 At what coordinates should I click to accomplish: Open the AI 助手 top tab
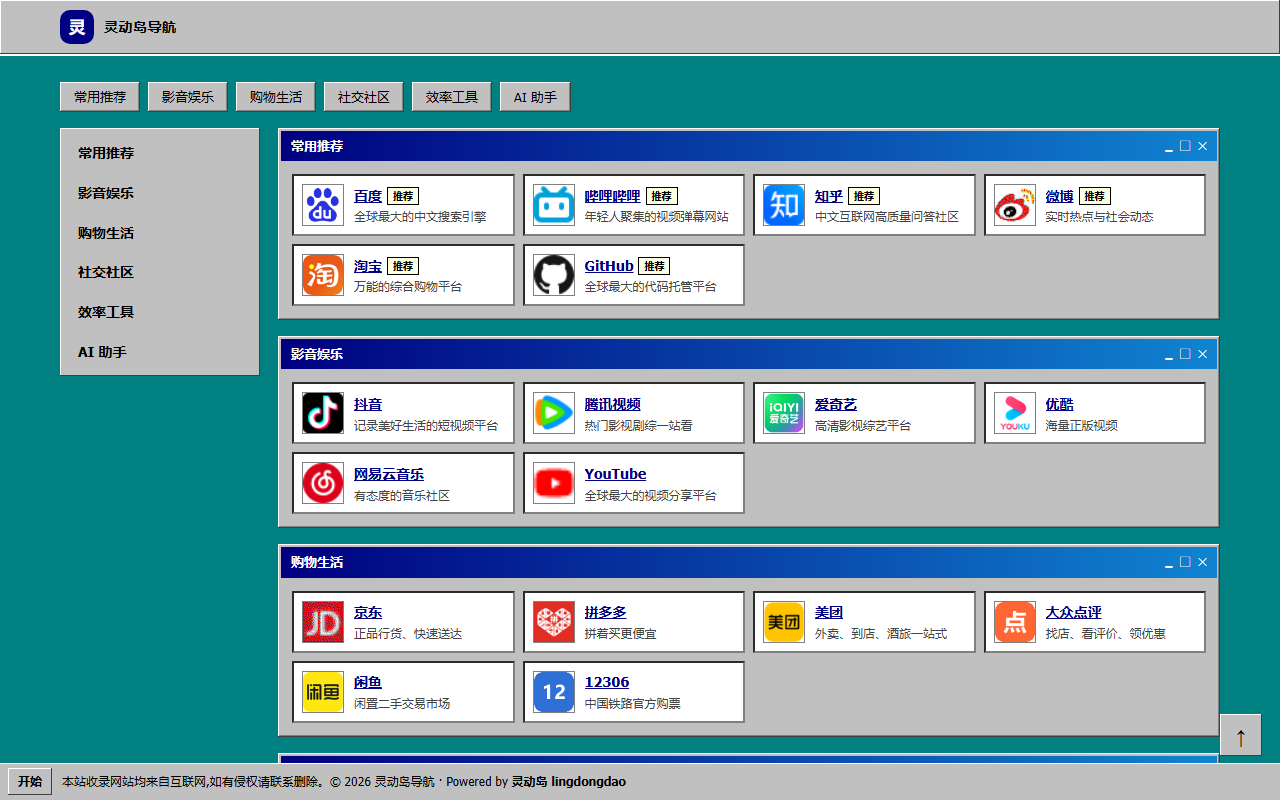coord(535,97)
